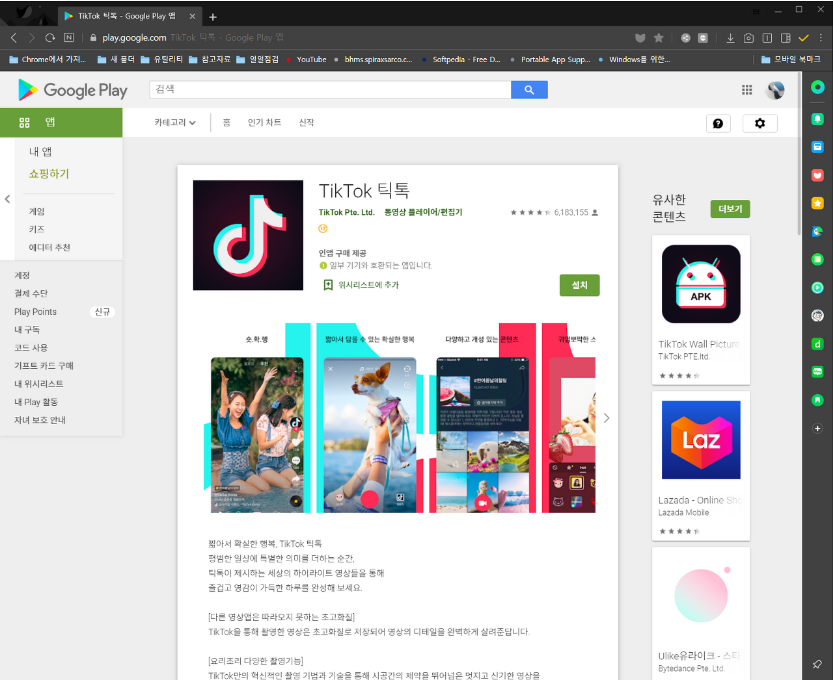Open the TikTok Wall Picture app card
833x681 pixels.
point(701,310)
